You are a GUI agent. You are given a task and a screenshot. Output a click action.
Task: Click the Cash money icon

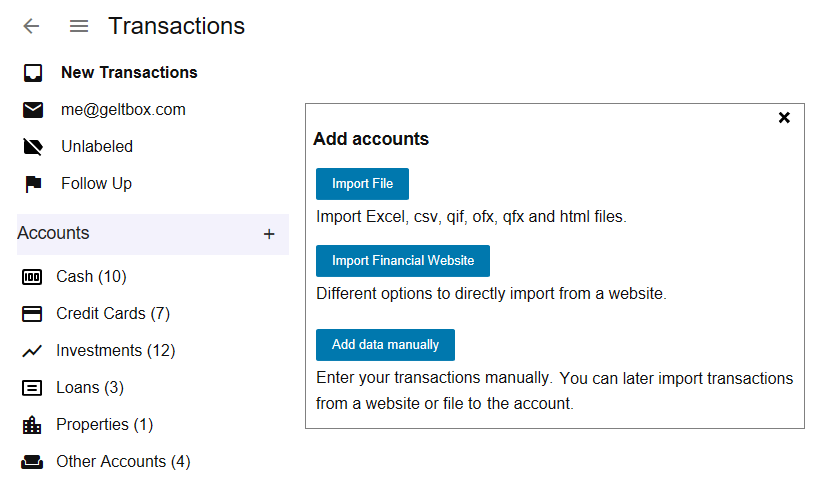32,277
